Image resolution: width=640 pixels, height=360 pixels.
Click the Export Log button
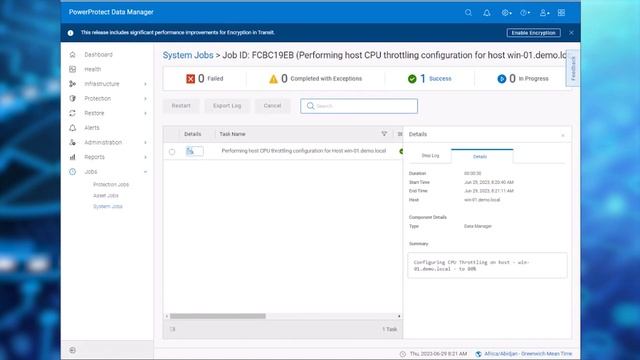(x=227, y=106)
